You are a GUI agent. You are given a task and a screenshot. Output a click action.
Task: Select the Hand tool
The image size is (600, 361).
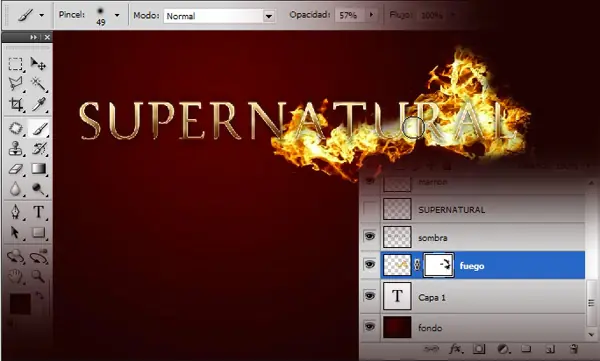tap(15, 276)
